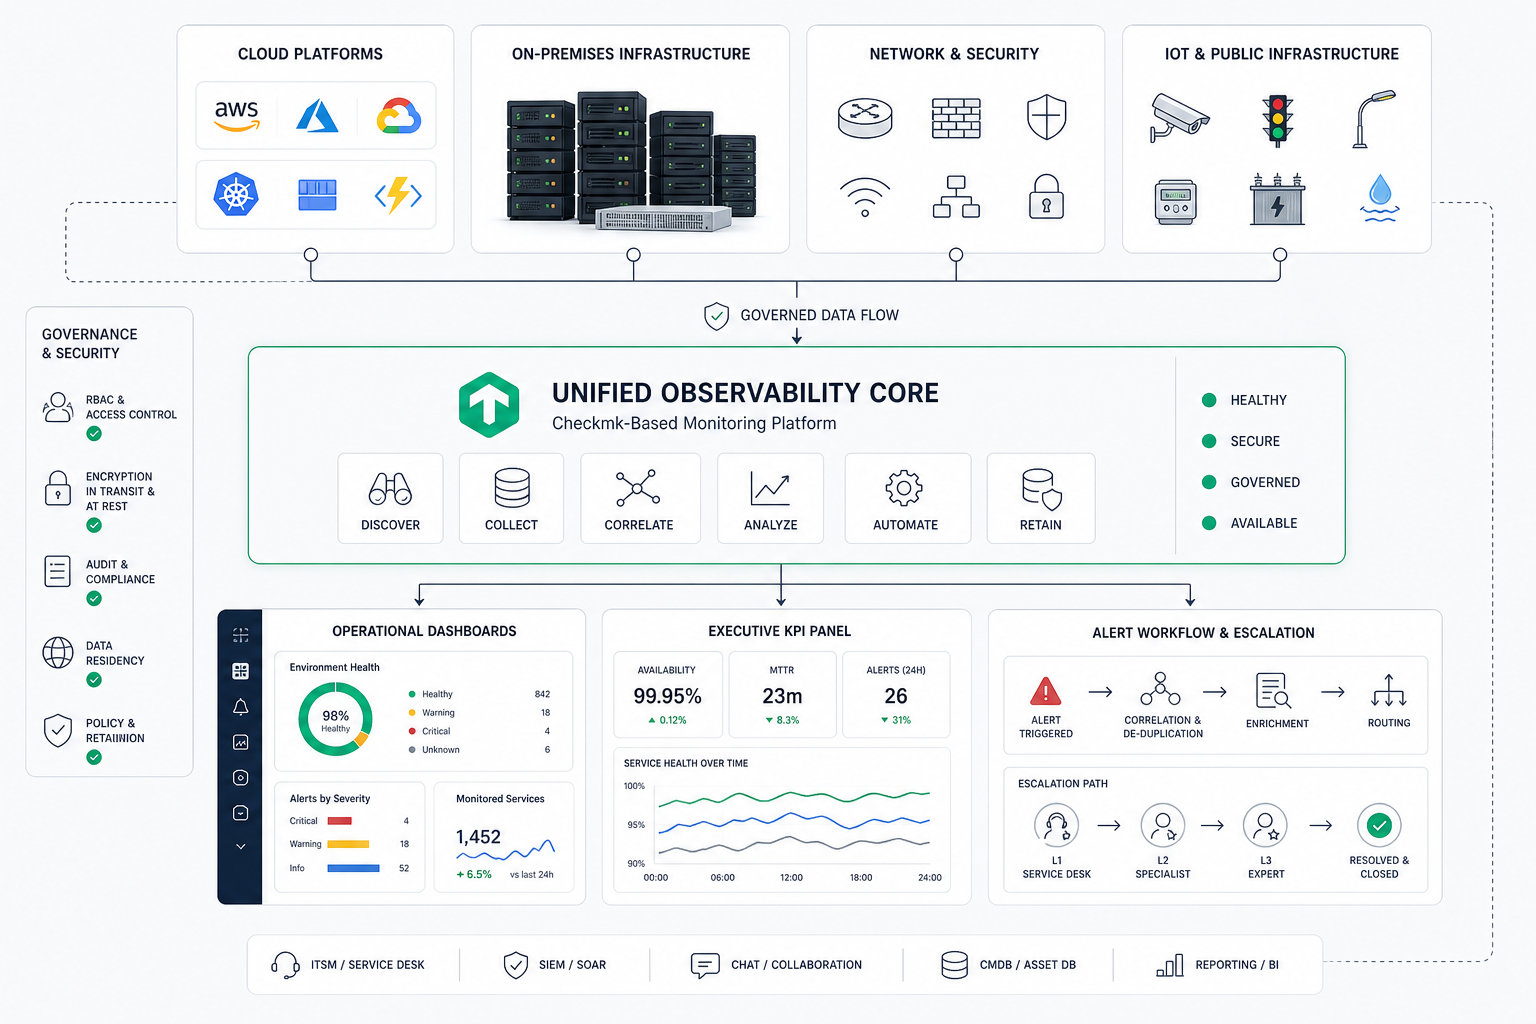Select the Correlation & De-duplication node icon

[1160, 689]
